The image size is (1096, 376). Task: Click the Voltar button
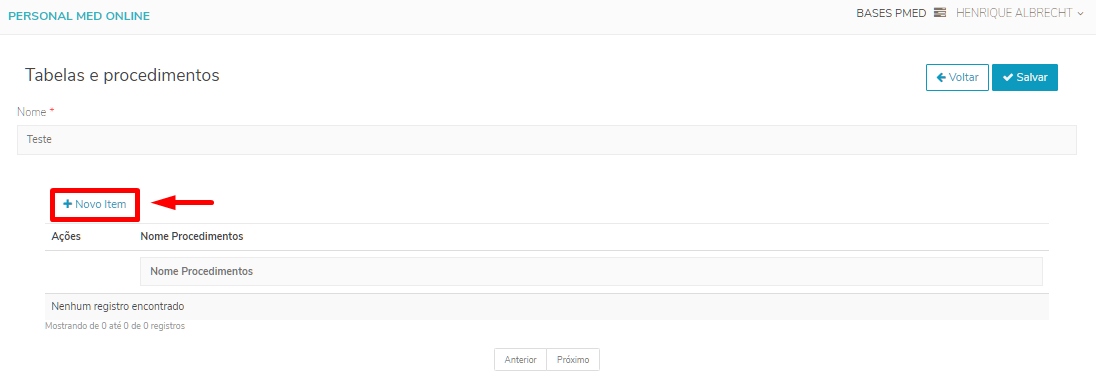957,78
